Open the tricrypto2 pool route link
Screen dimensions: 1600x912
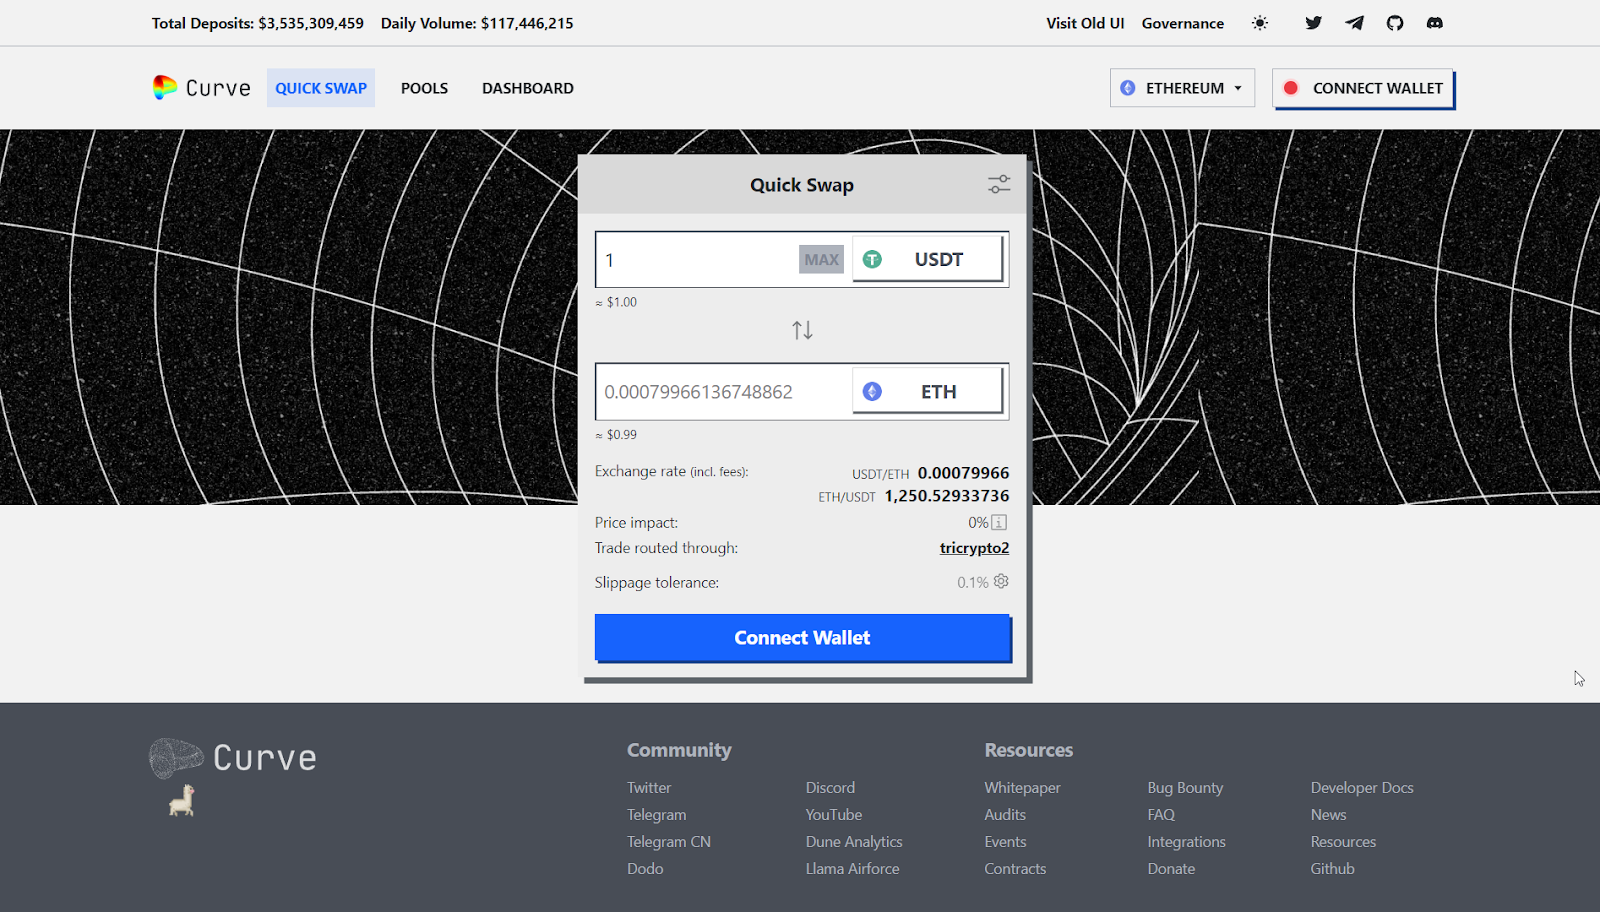[x=974, y=548]
